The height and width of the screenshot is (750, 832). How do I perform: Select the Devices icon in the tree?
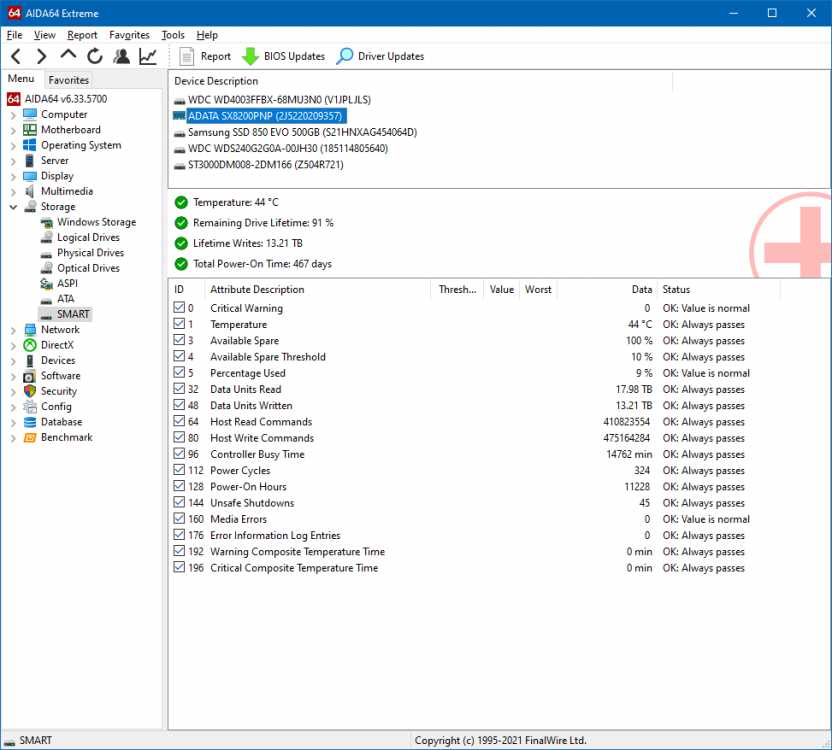pos(30,360)
